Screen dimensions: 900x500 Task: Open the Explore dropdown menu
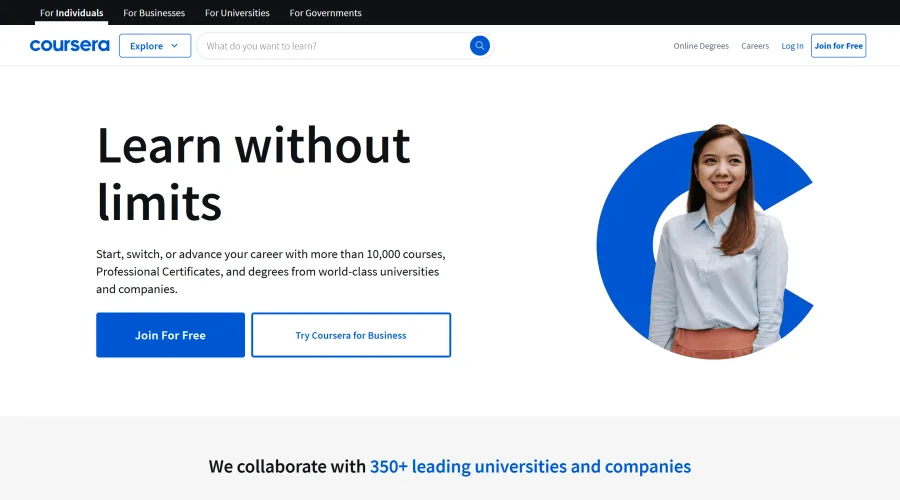click(x=155, y=46)
